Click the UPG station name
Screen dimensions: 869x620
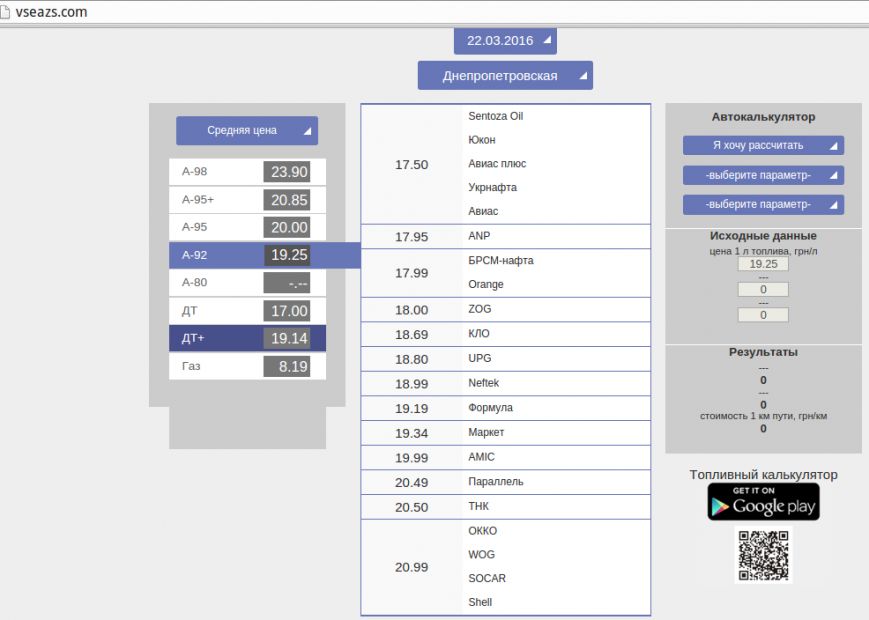click(479, 358)
